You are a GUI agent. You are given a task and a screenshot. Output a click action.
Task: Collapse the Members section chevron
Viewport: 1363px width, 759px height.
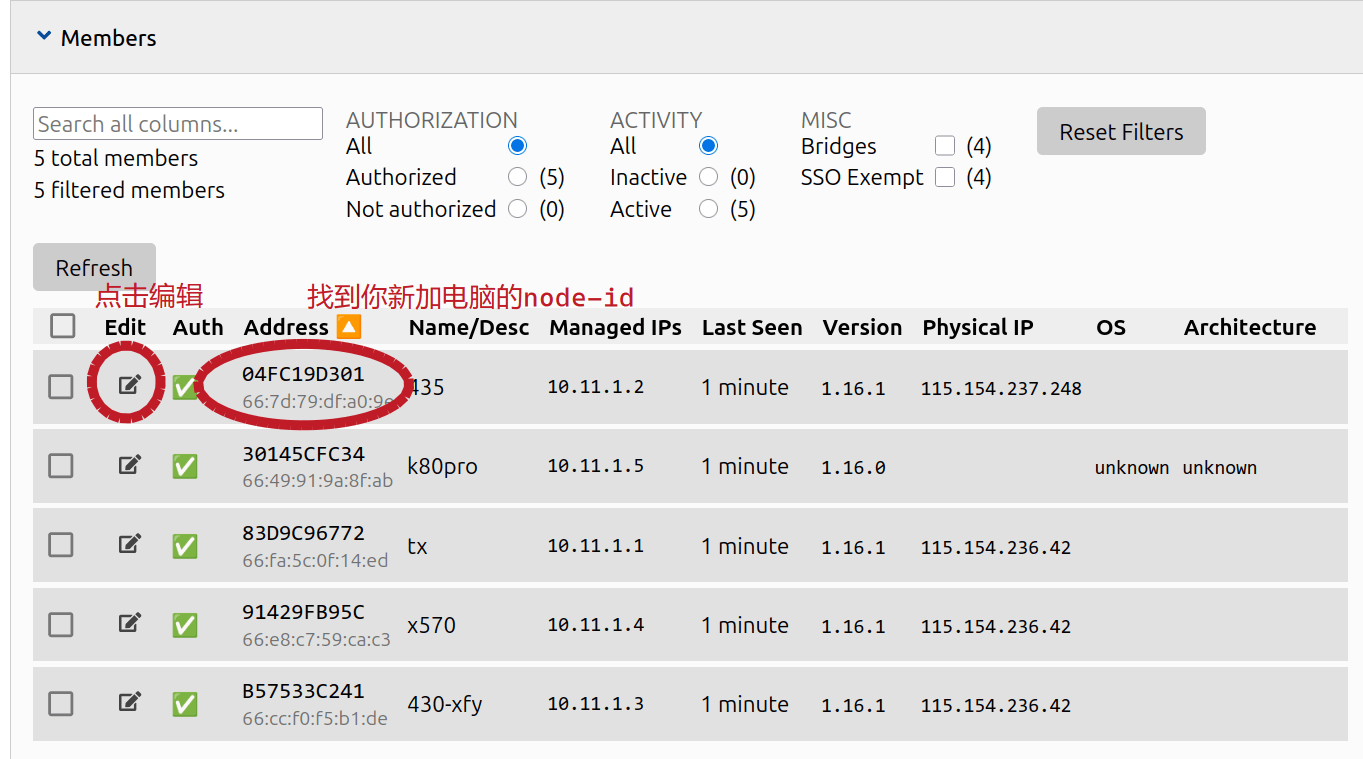43,37
